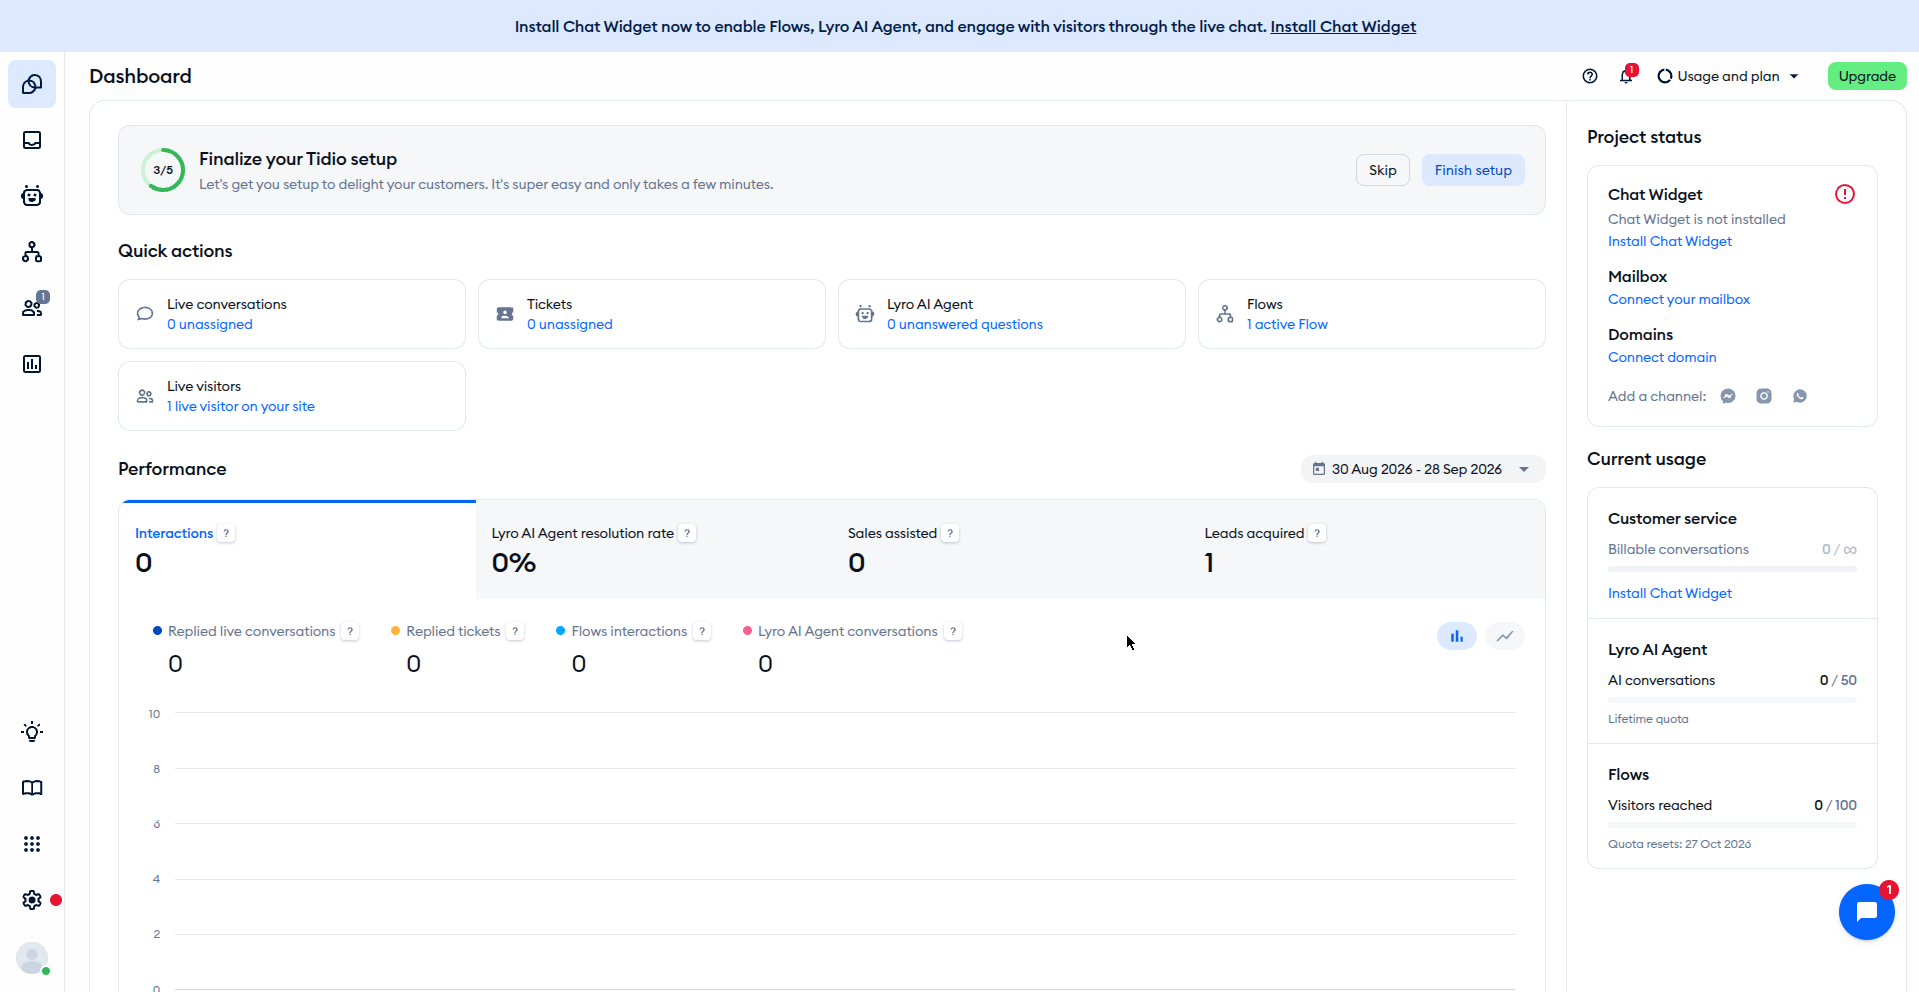The image size is (1919, 992).
Task: Open the Tickets quick action card
Action: click(x=652, y=314)
